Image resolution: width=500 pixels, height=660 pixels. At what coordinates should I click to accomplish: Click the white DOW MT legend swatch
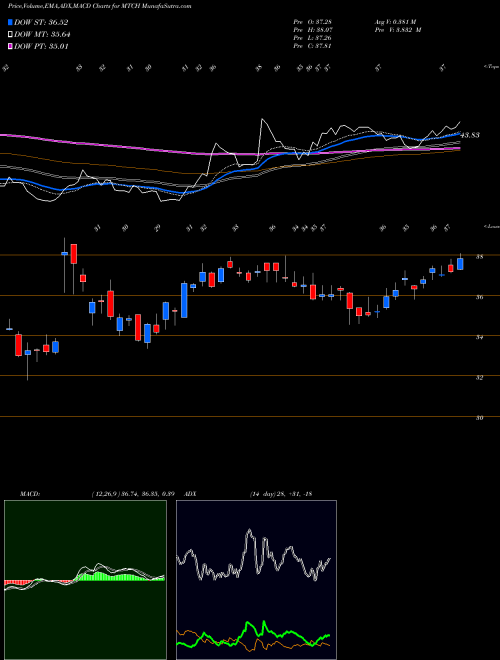pos(10,35)
